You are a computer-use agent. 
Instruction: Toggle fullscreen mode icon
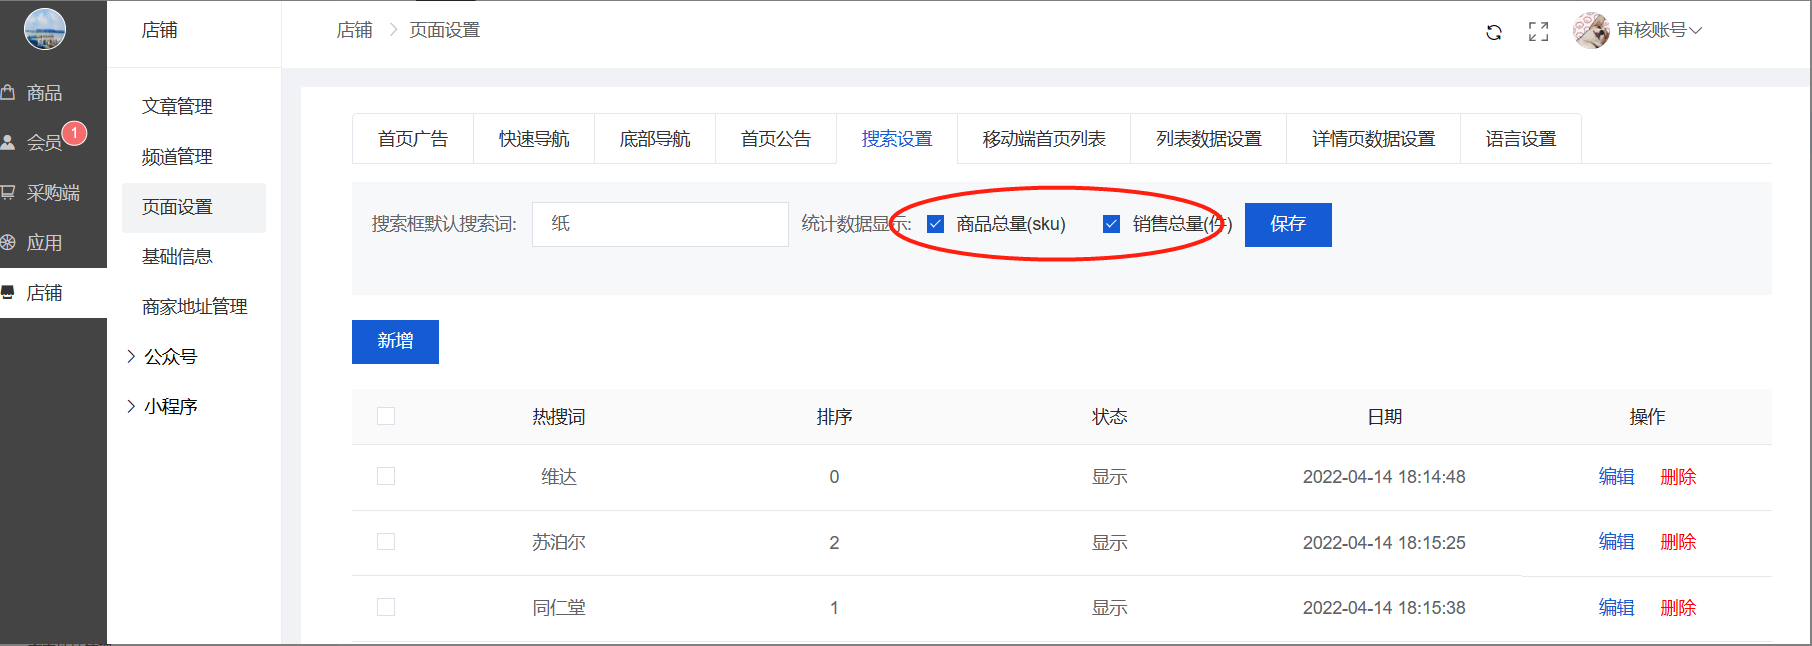[1538, 32]
